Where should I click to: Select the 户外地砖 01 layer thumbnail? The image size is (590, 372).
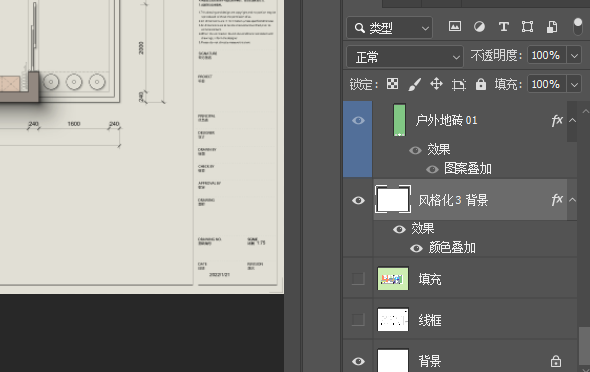point(399,120)
